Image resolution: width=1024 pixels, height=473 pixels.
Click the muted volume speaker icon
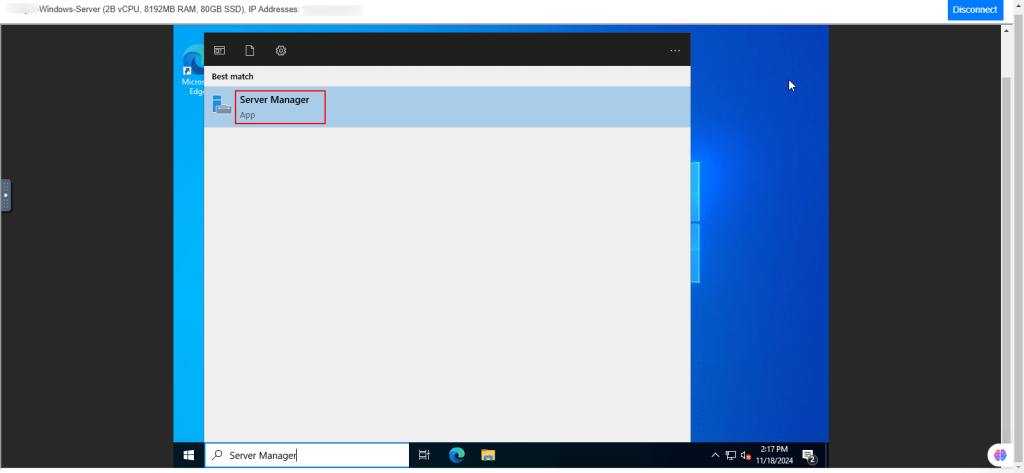746,455
